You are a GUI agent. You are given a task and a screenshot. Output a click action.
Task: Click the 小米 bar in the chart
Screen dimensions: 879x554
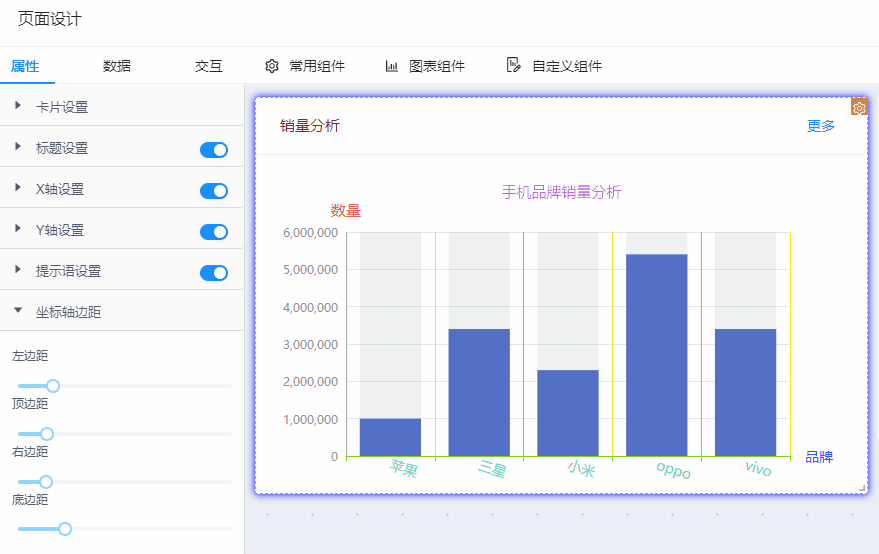point(568,413)
